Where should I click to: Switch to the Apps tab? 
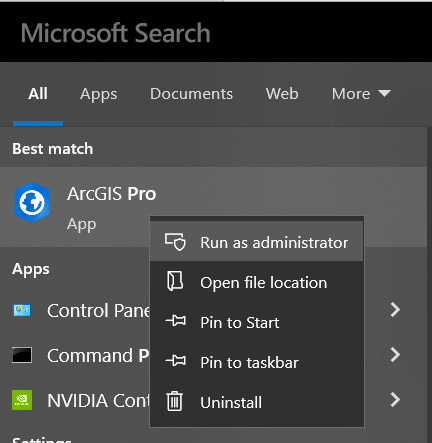(99, 94)
